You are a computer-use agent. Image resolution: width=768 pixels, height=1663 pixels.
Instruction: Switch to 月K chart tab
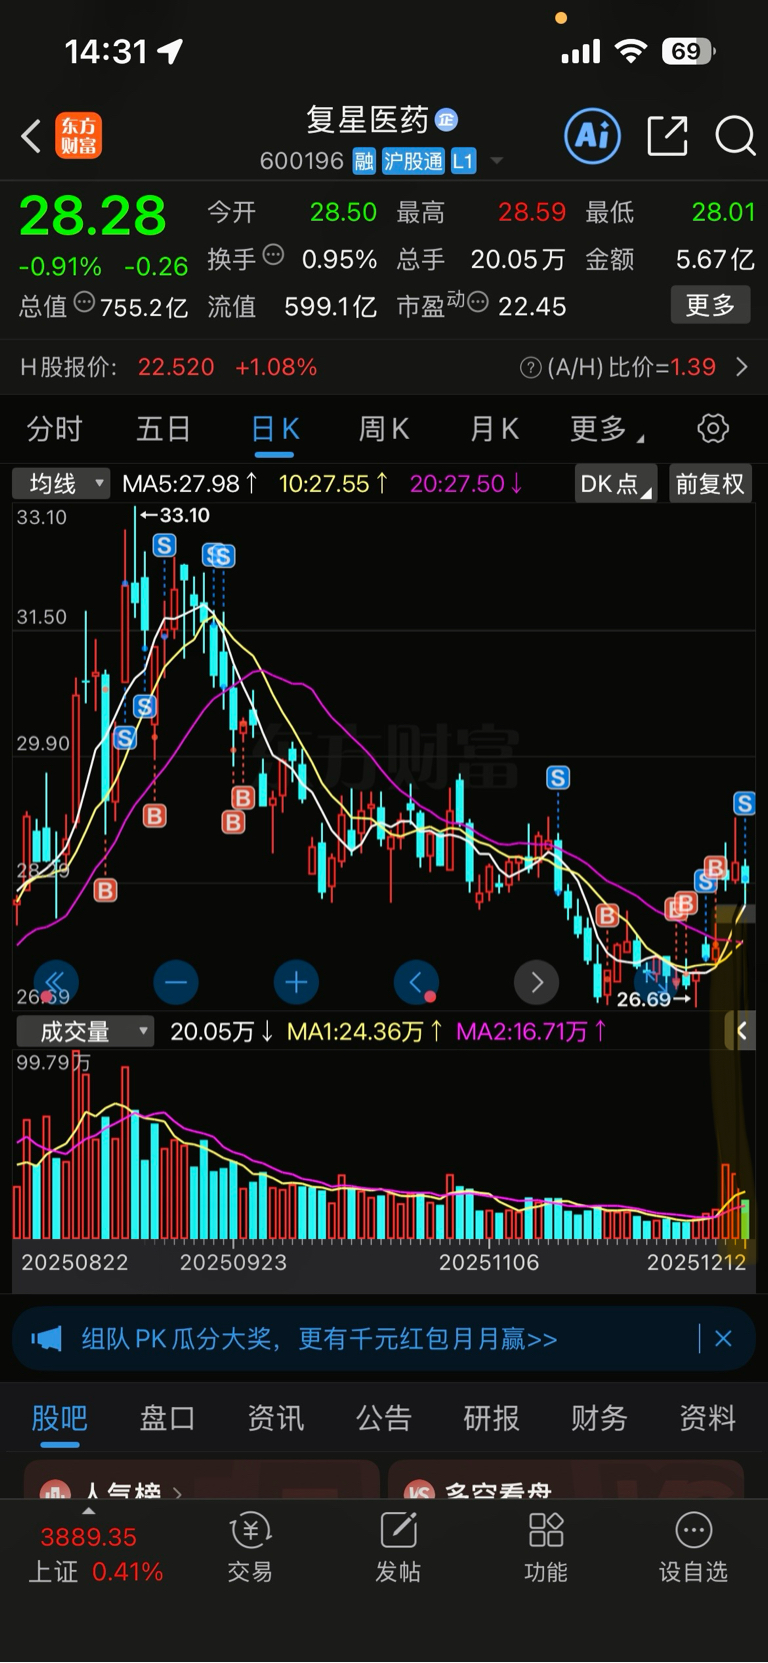point(494,429)
